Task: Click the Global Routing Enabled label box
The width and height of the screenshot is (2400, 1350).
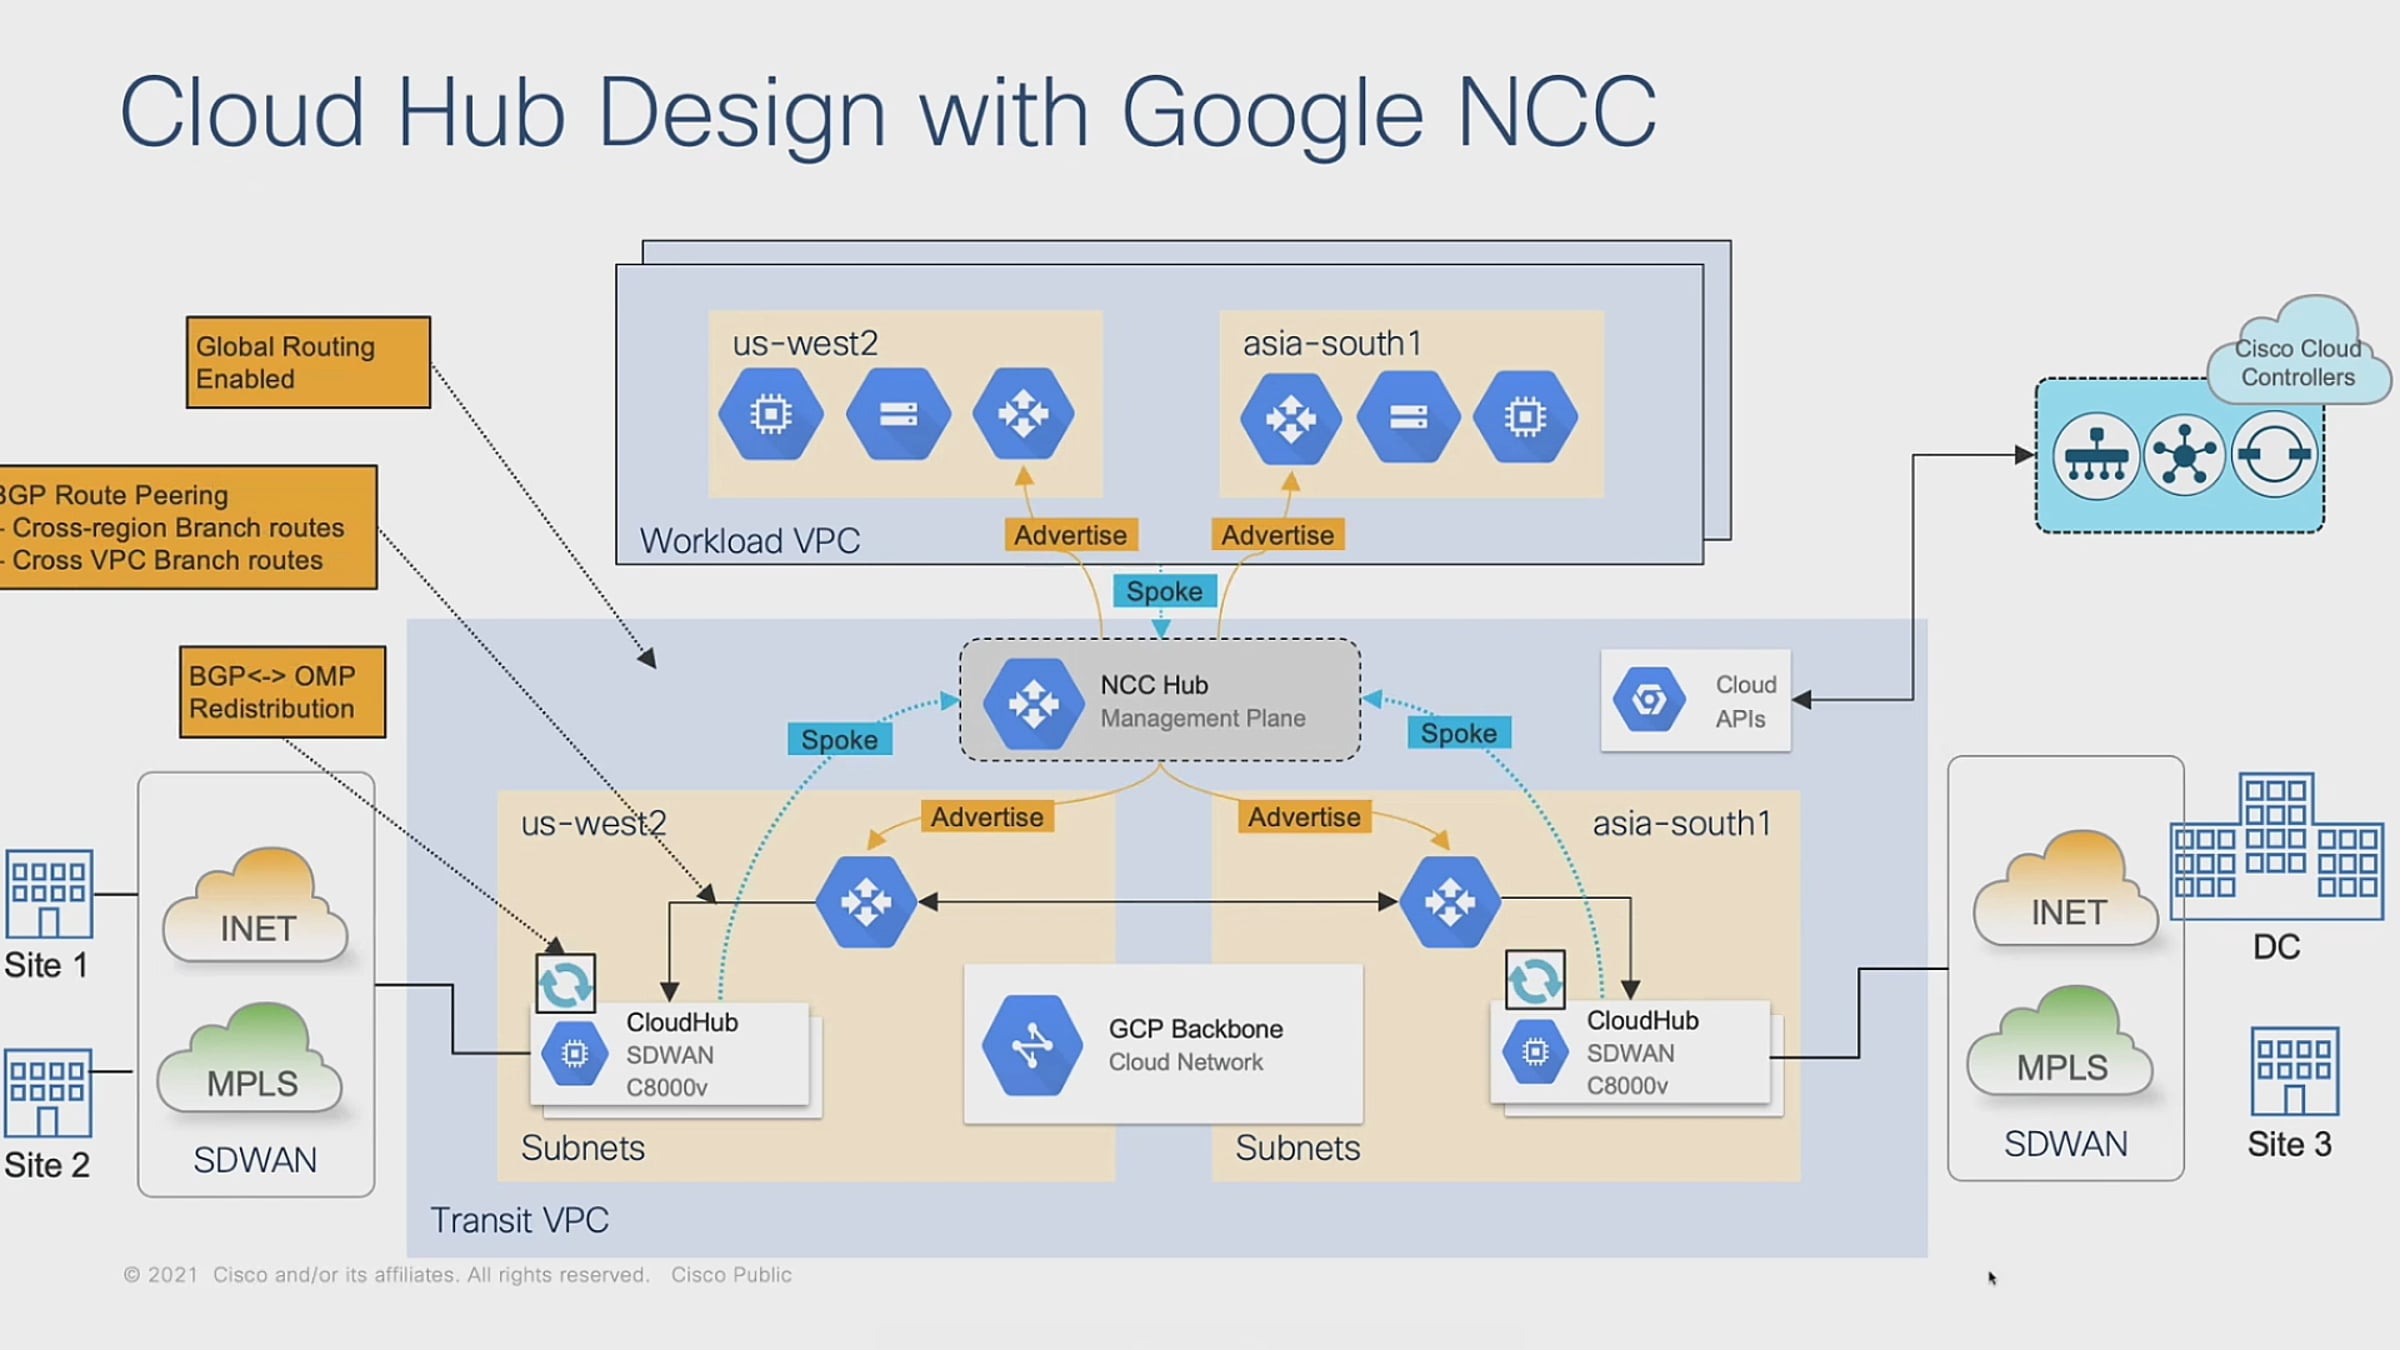Action: point(308,362)
